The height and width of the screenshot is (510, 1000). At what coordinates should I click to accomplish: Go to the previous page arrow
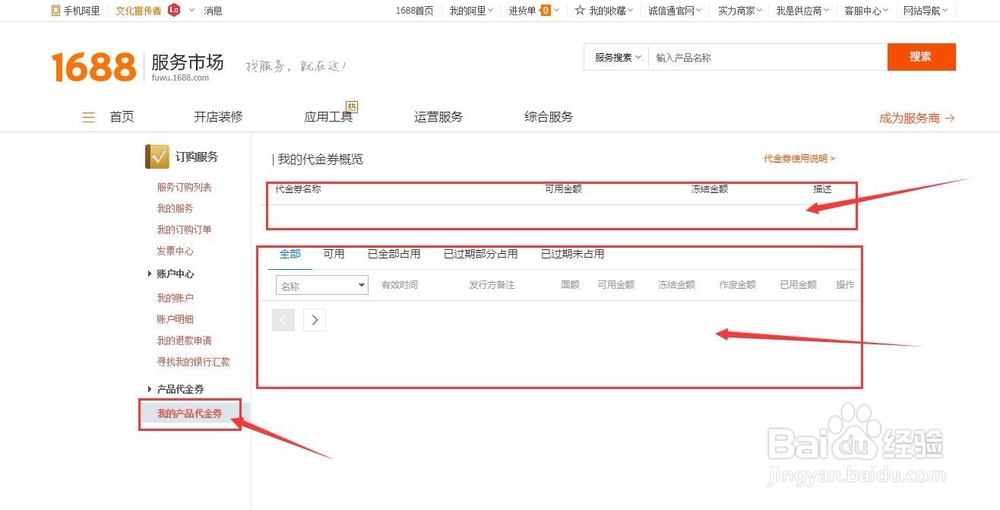pyautogui.click(x=283, y=320)
